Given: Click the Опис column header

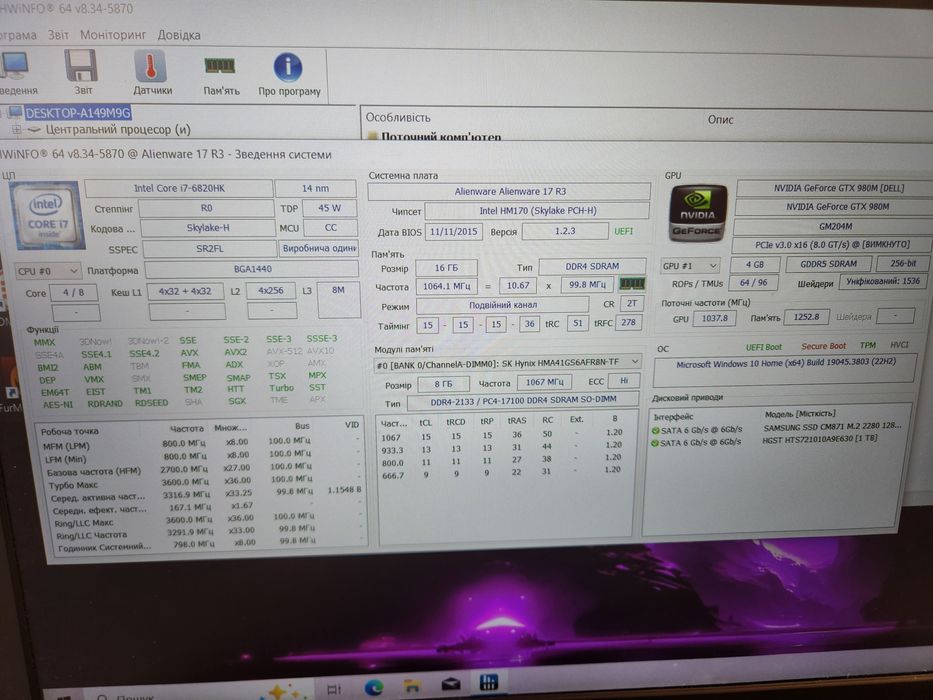Looking at the screenshot, I should click(721, 120).
